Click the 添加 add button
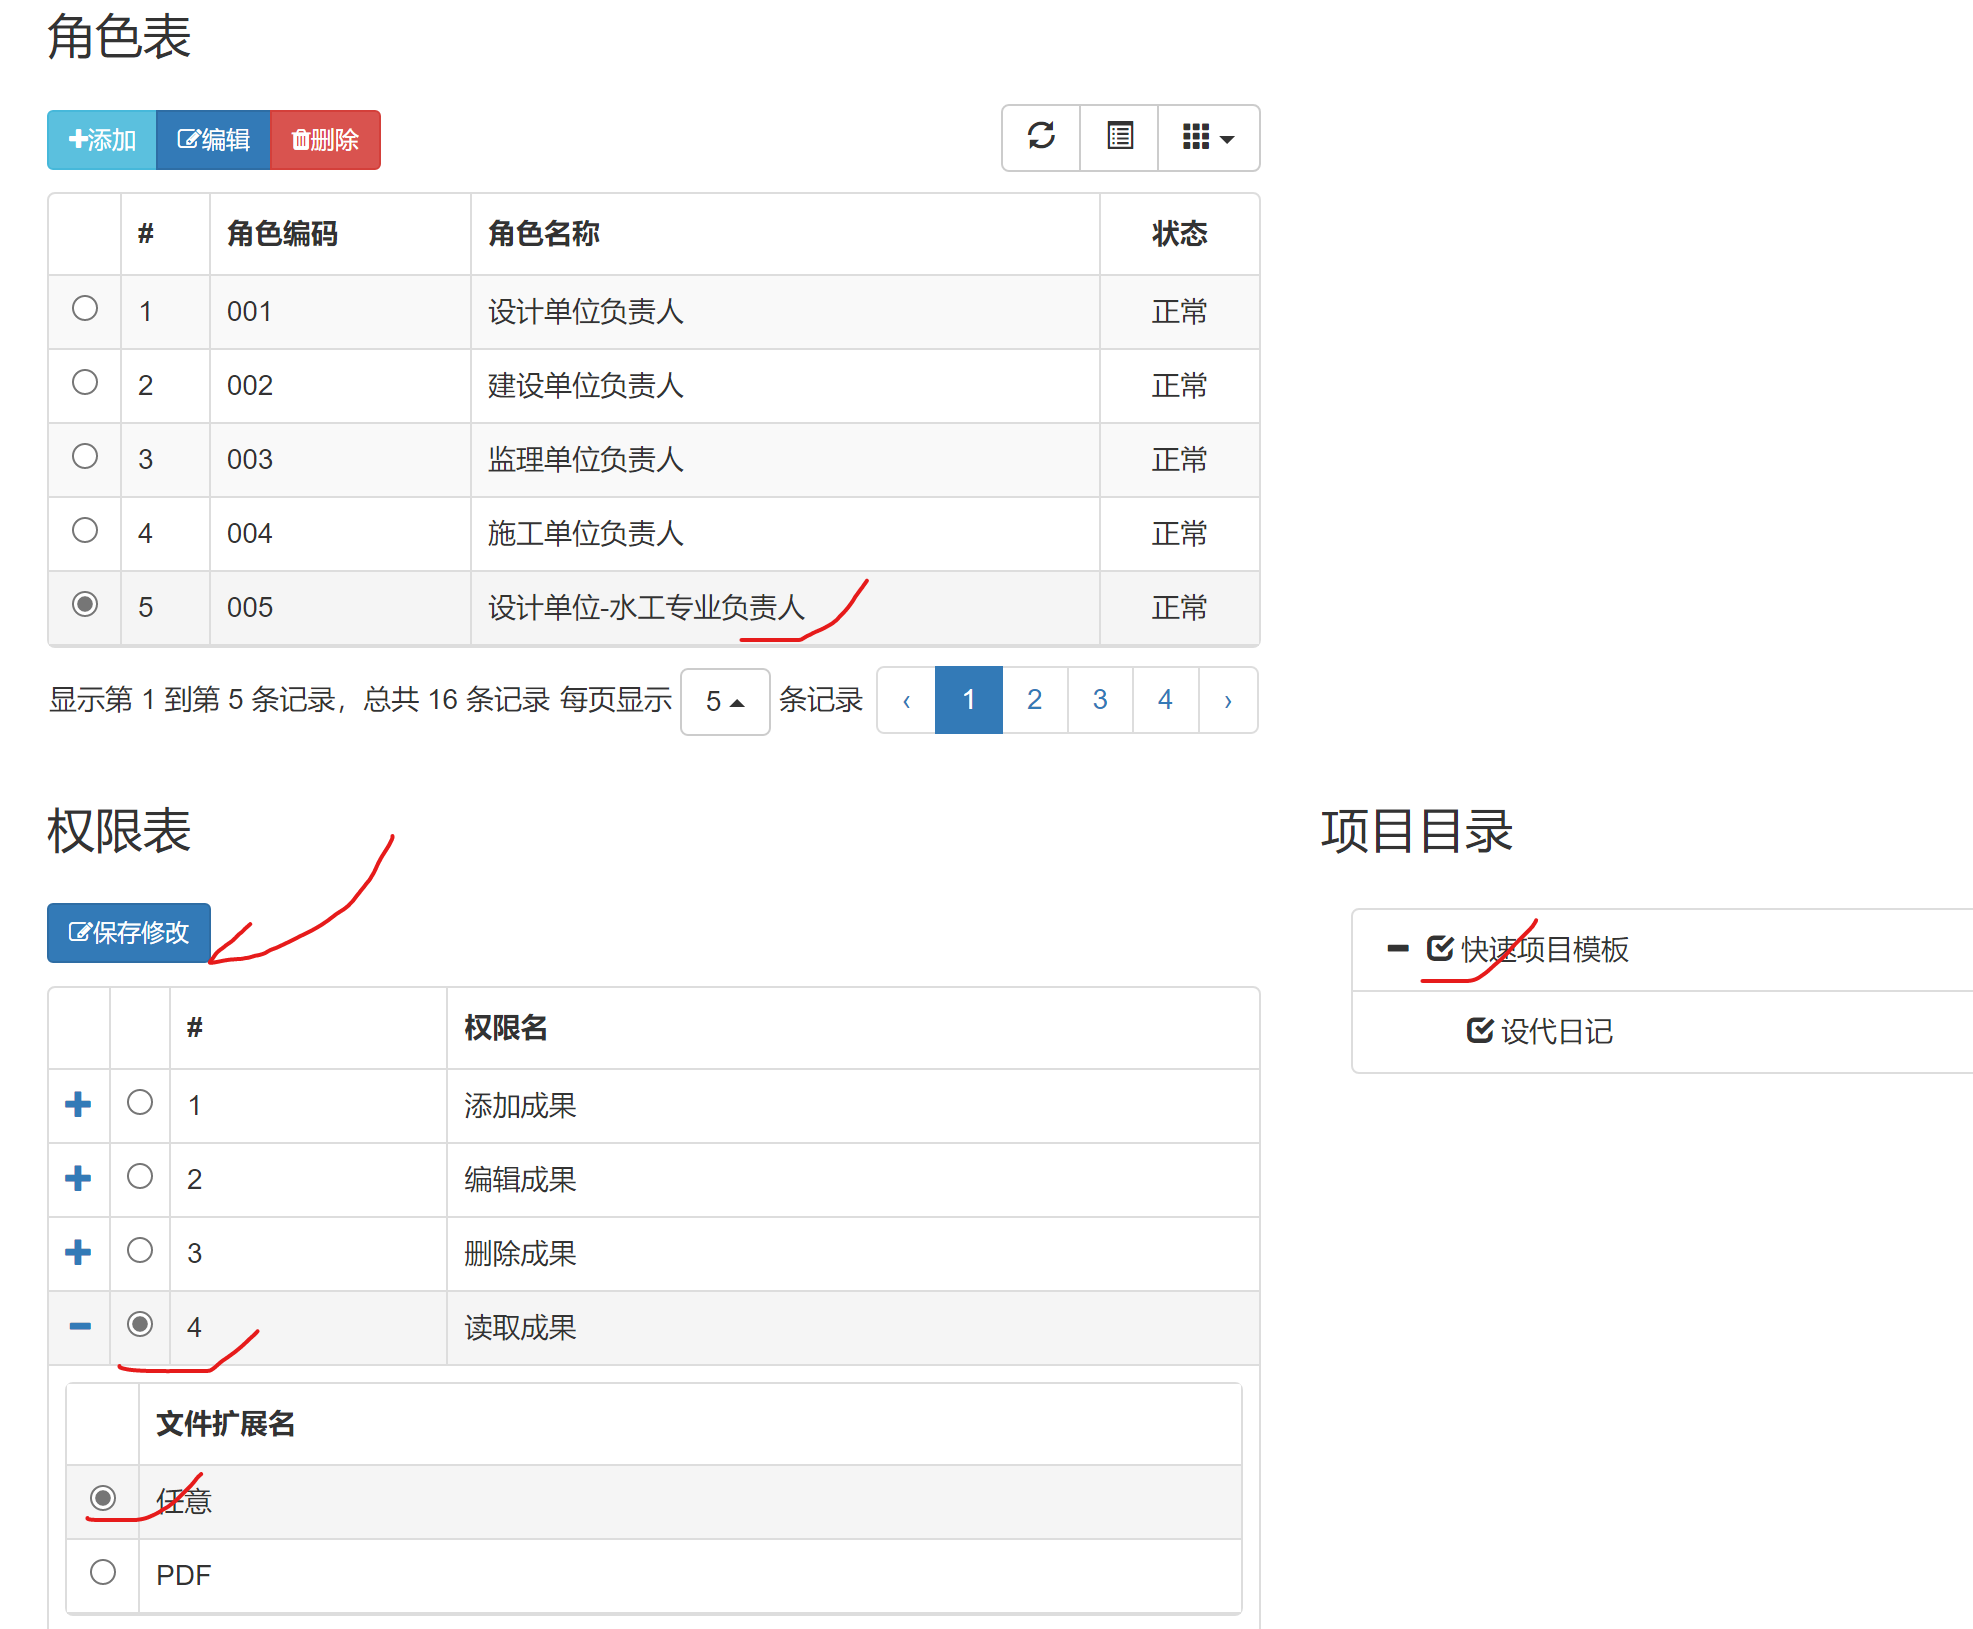The height and width of the screenshot is (1629, 1973). 102,140
